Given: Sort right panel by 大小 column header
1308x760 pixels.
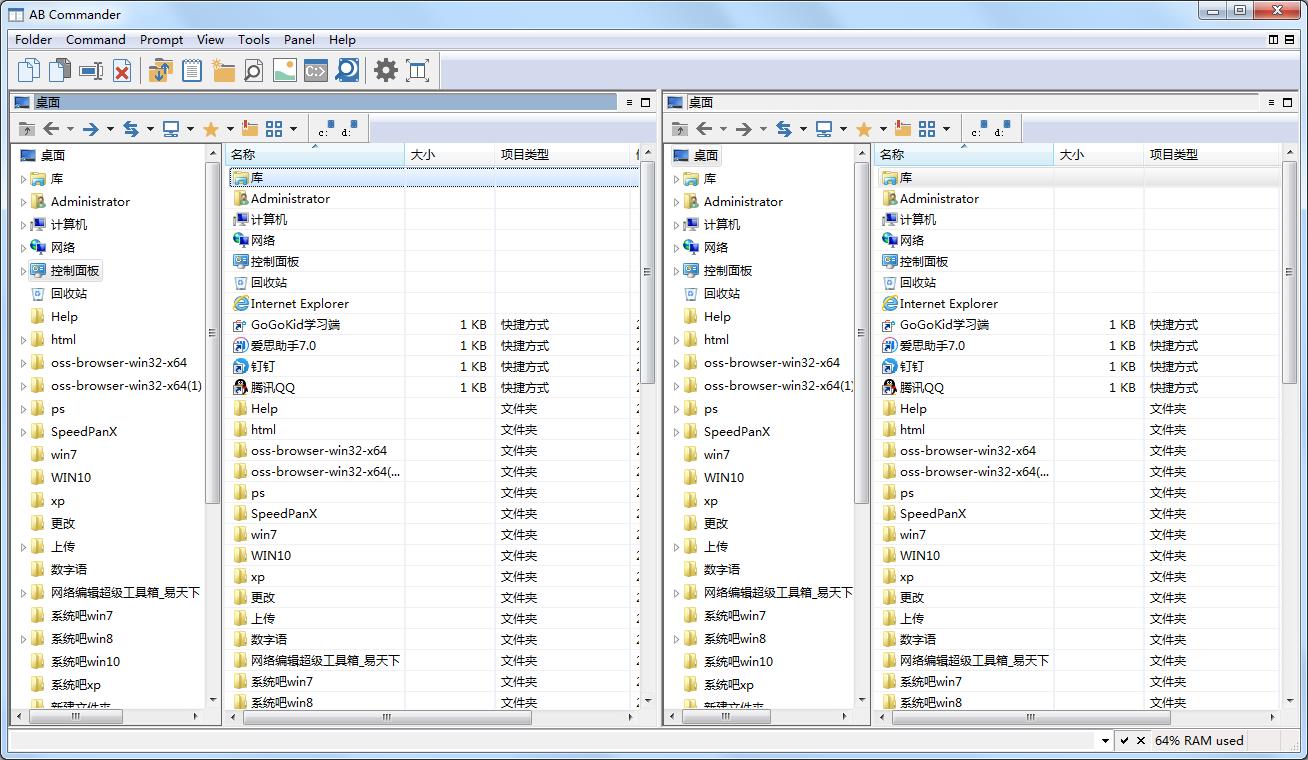Looking at the screenshot, I should tap(1099, 155).
